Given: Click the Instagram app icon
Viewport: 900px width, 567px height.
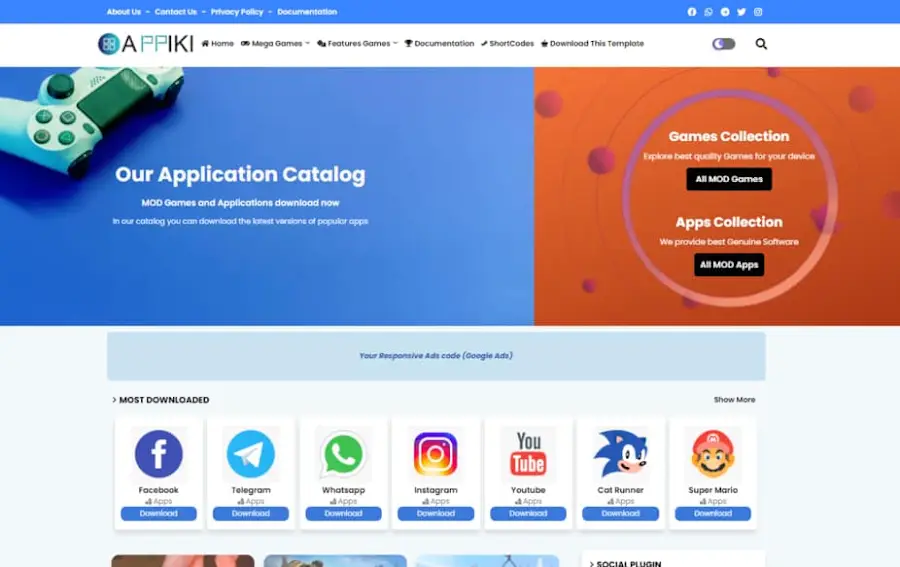Looking at the screenshot, I should (x=436, y=453).
